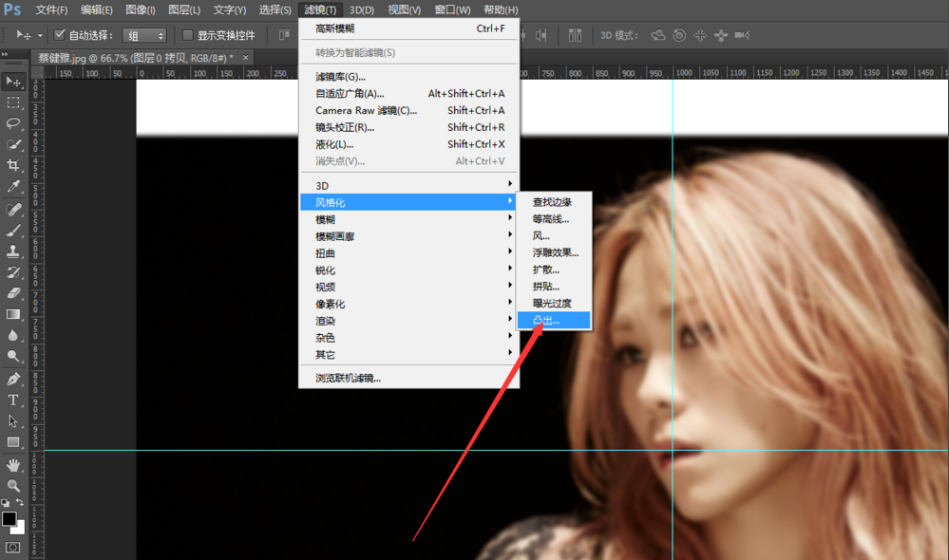The width and height of the screenshot is (949, 560).
Task: Enable the 显示变换控件 checkbox
Action: coord(188,35)
